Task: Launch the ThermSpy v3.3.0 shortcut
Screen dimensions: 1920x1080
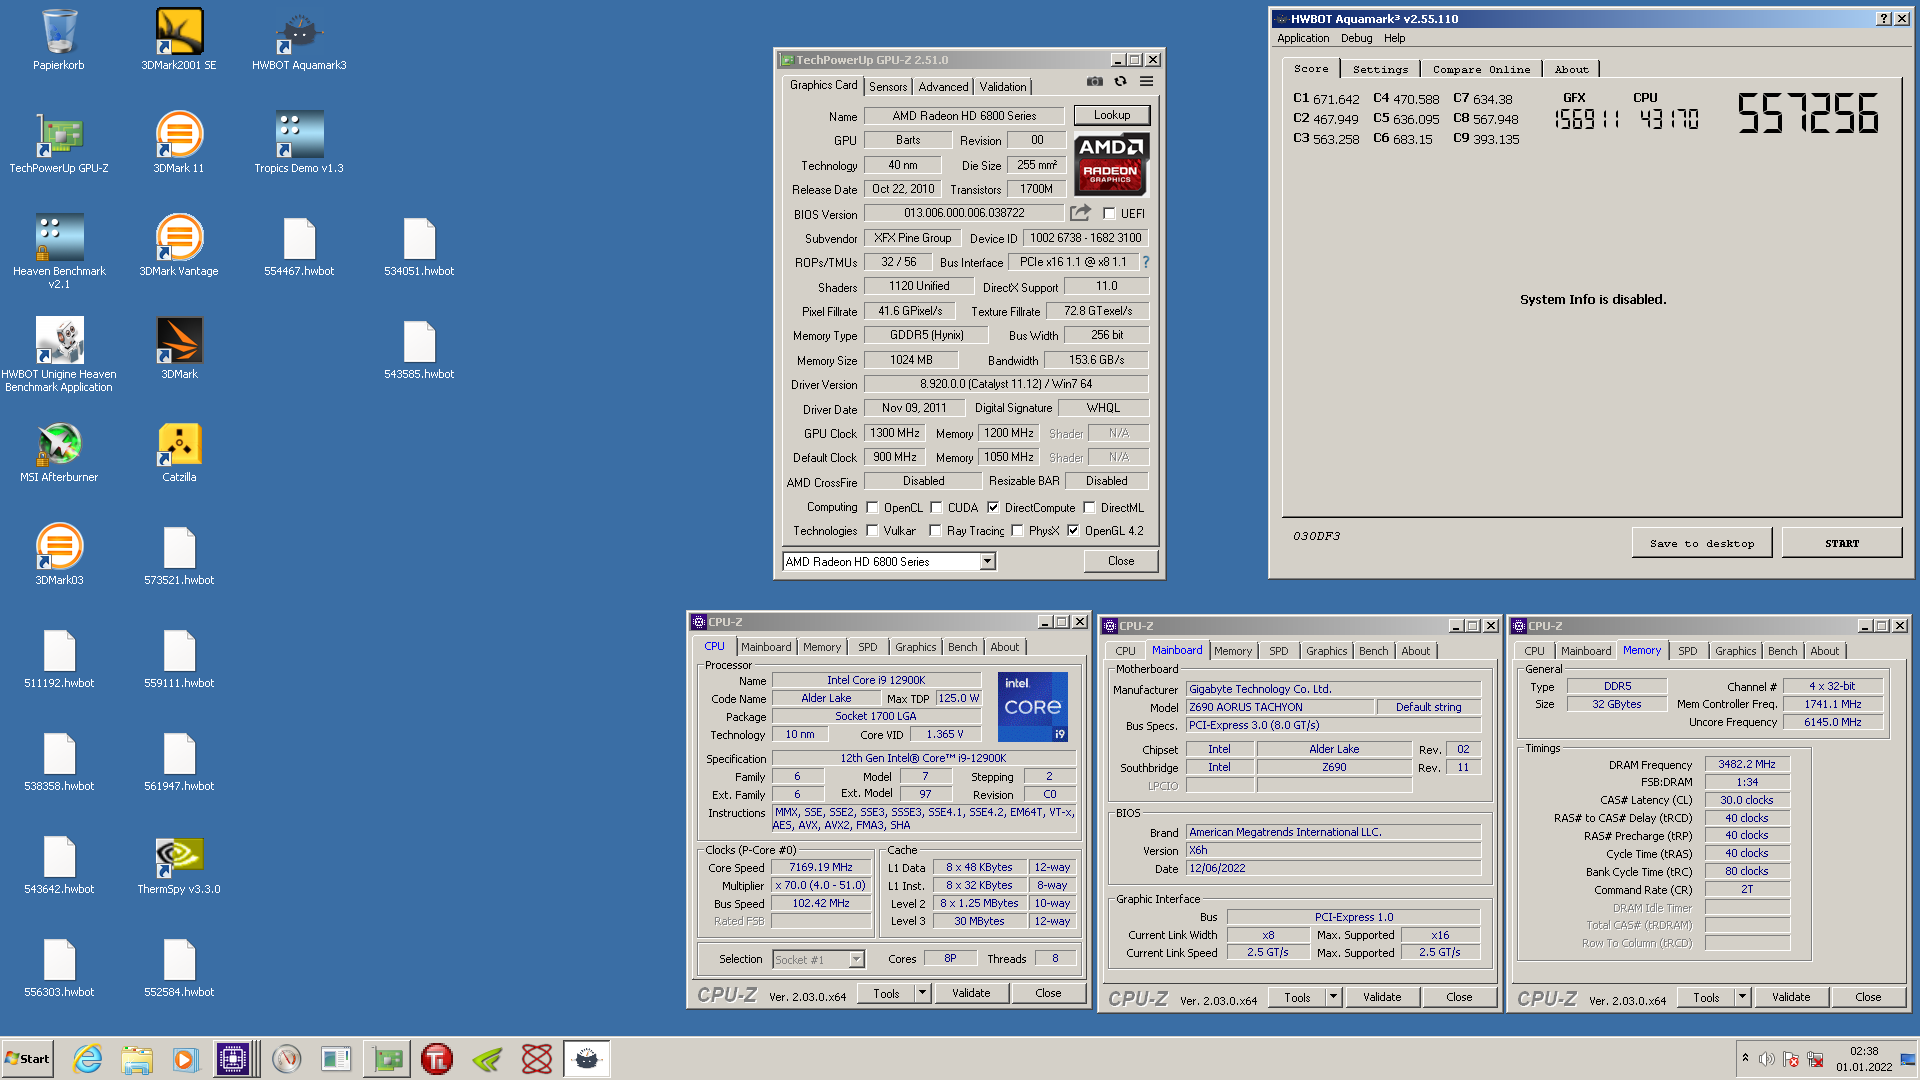Action: point(179,864)
